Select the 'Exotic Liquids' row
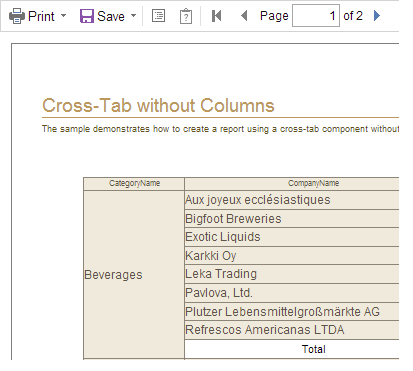The image size is (413, 371). 292,237
